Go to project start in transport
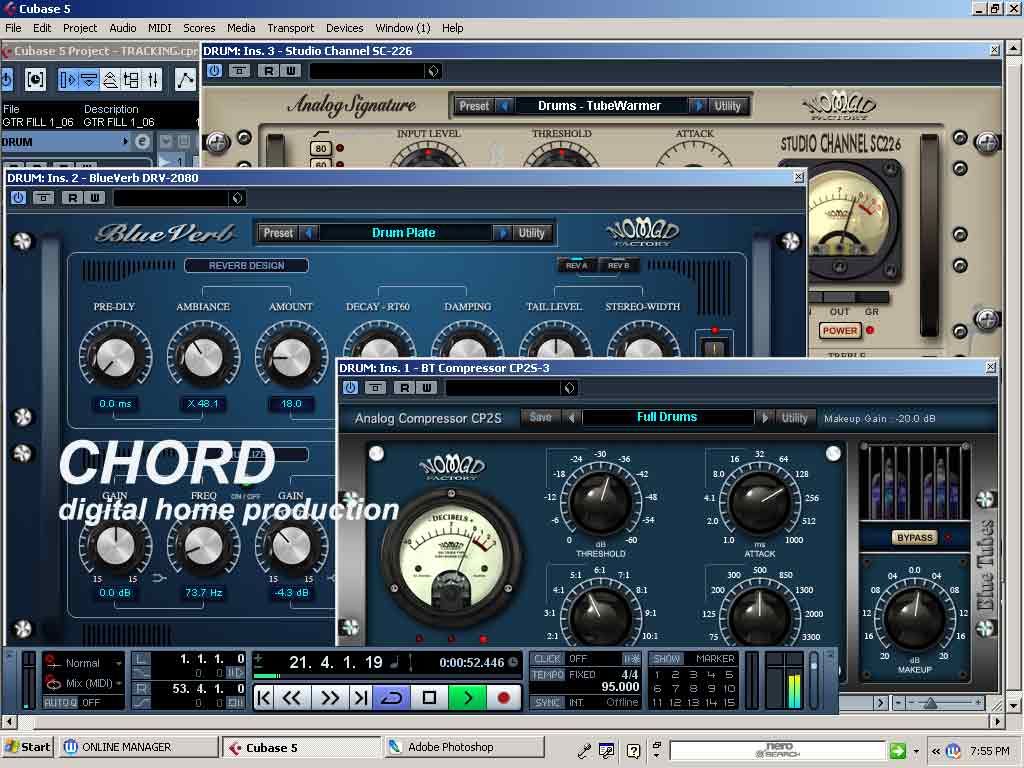This screenshot has height=768, width=1024. point(263,697)
